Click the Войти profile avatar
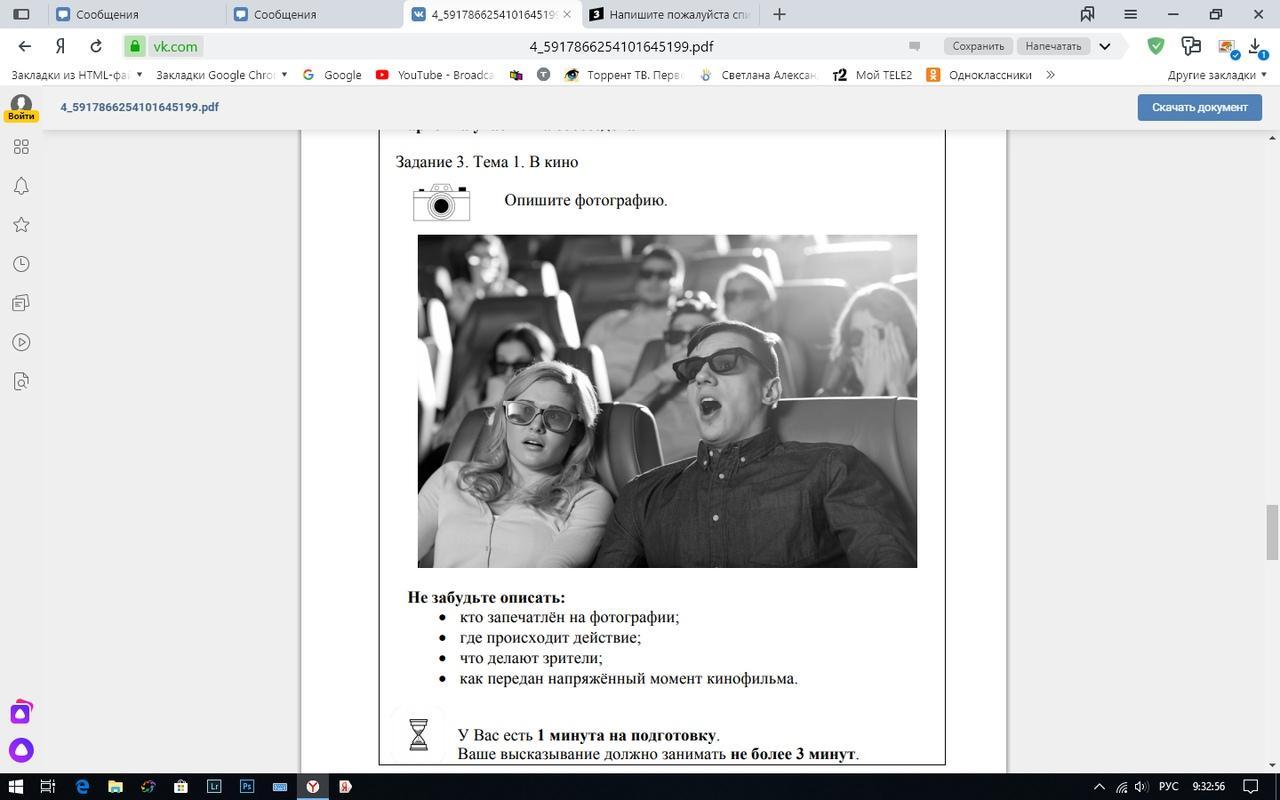Viewport: 1280px width, 800px height. pyautogui.click(x=21, y=107)
